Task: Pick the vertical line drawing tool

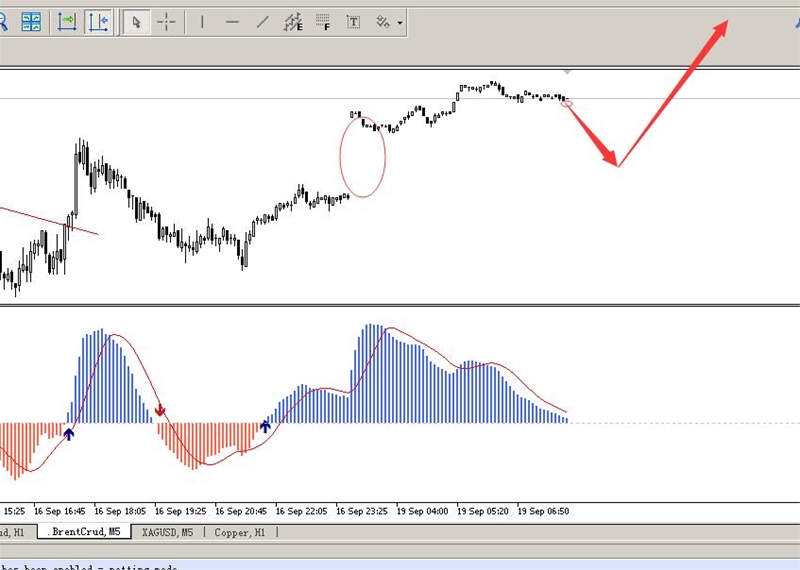Action: [x=203, y=22]
